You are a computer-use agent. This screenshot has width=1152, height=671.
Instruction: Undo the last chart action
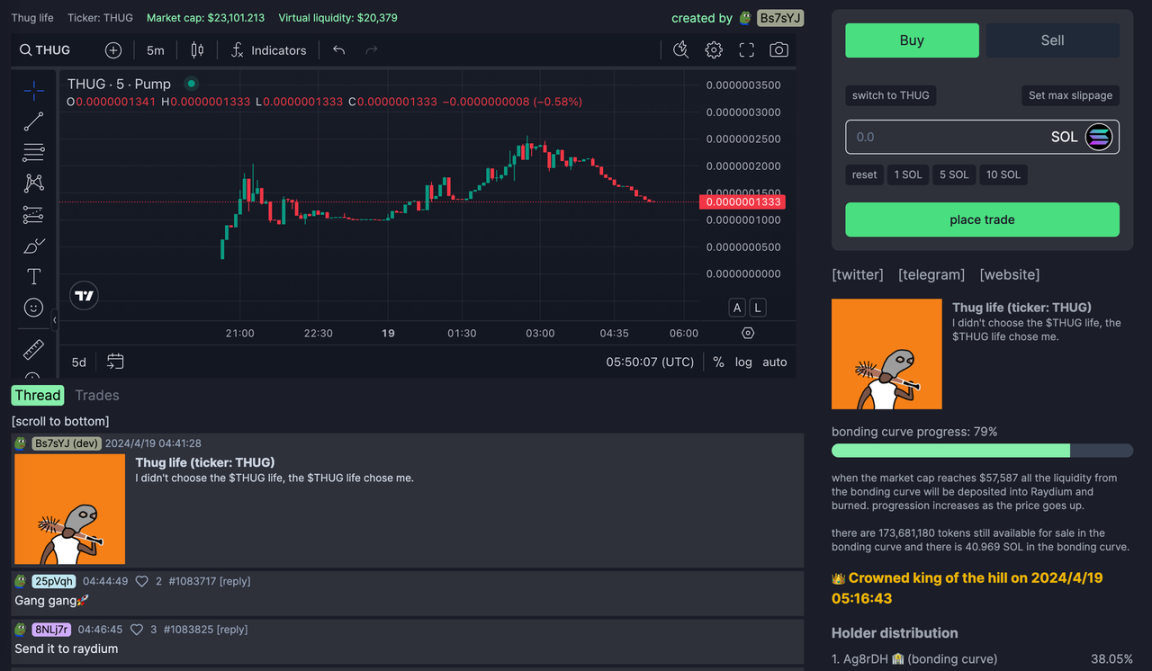point(339,50)
